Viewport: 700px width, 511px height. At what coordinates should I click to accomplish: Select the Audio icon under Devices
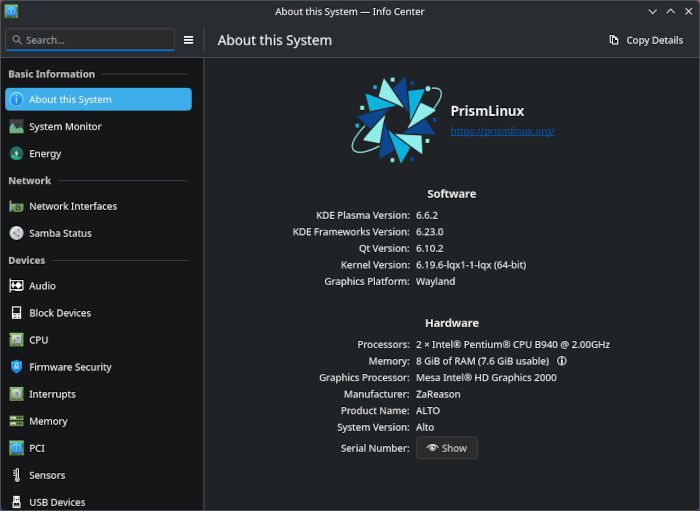click(x=17, y=286)
